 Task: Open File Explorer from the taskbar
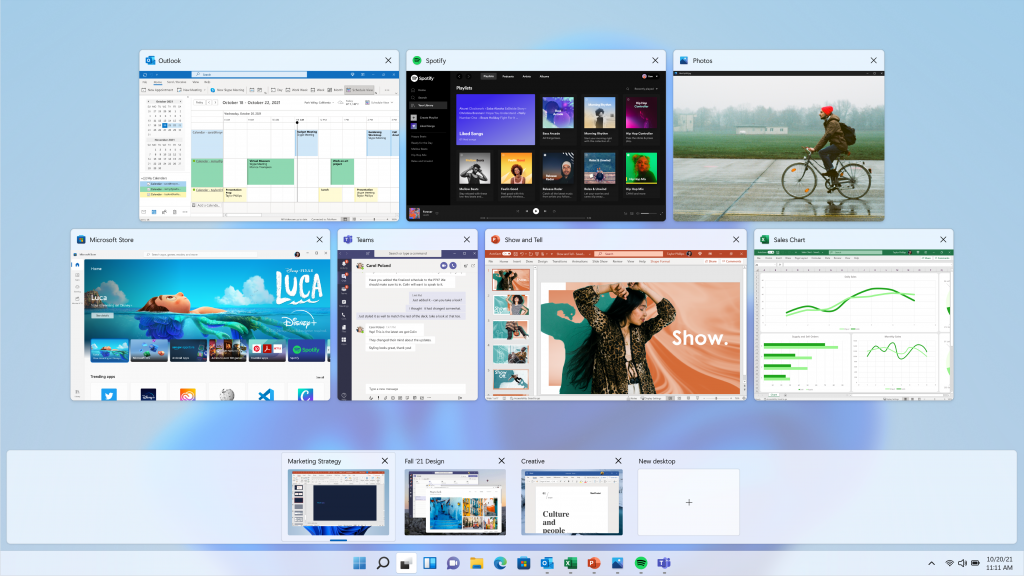coord(477,563)
